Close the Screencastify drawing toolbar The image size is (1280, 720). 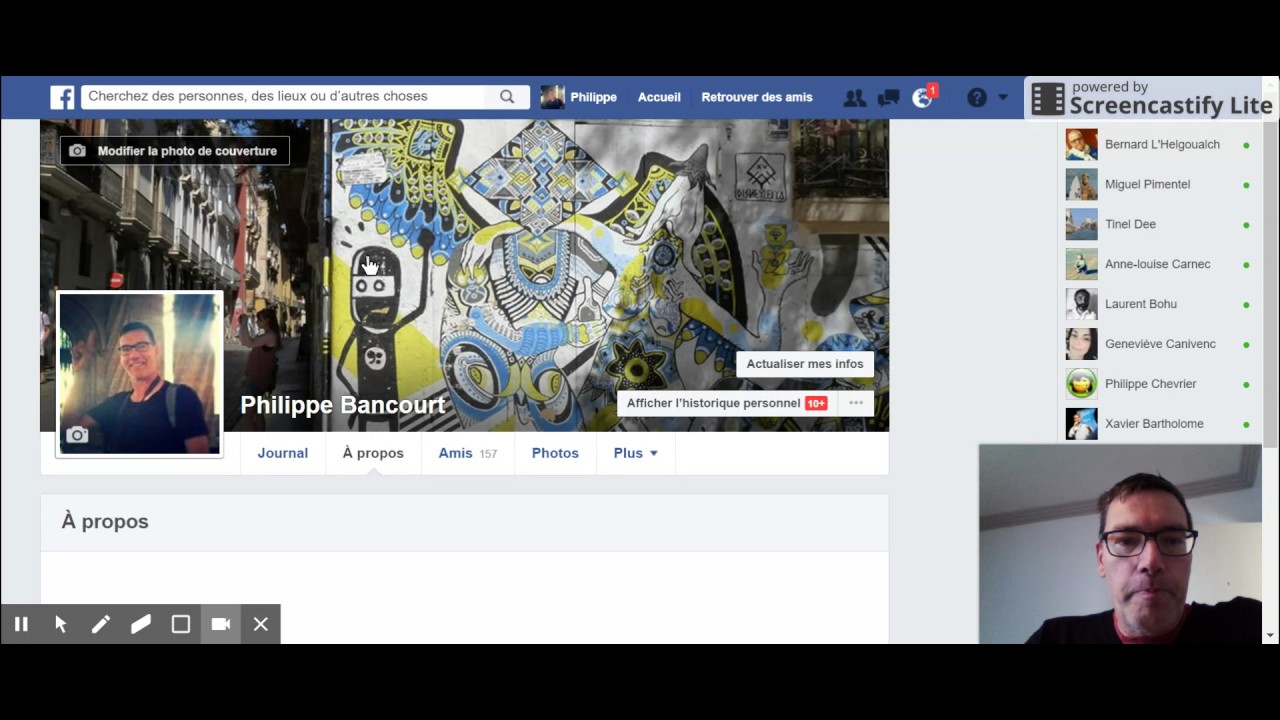[261, 624]
